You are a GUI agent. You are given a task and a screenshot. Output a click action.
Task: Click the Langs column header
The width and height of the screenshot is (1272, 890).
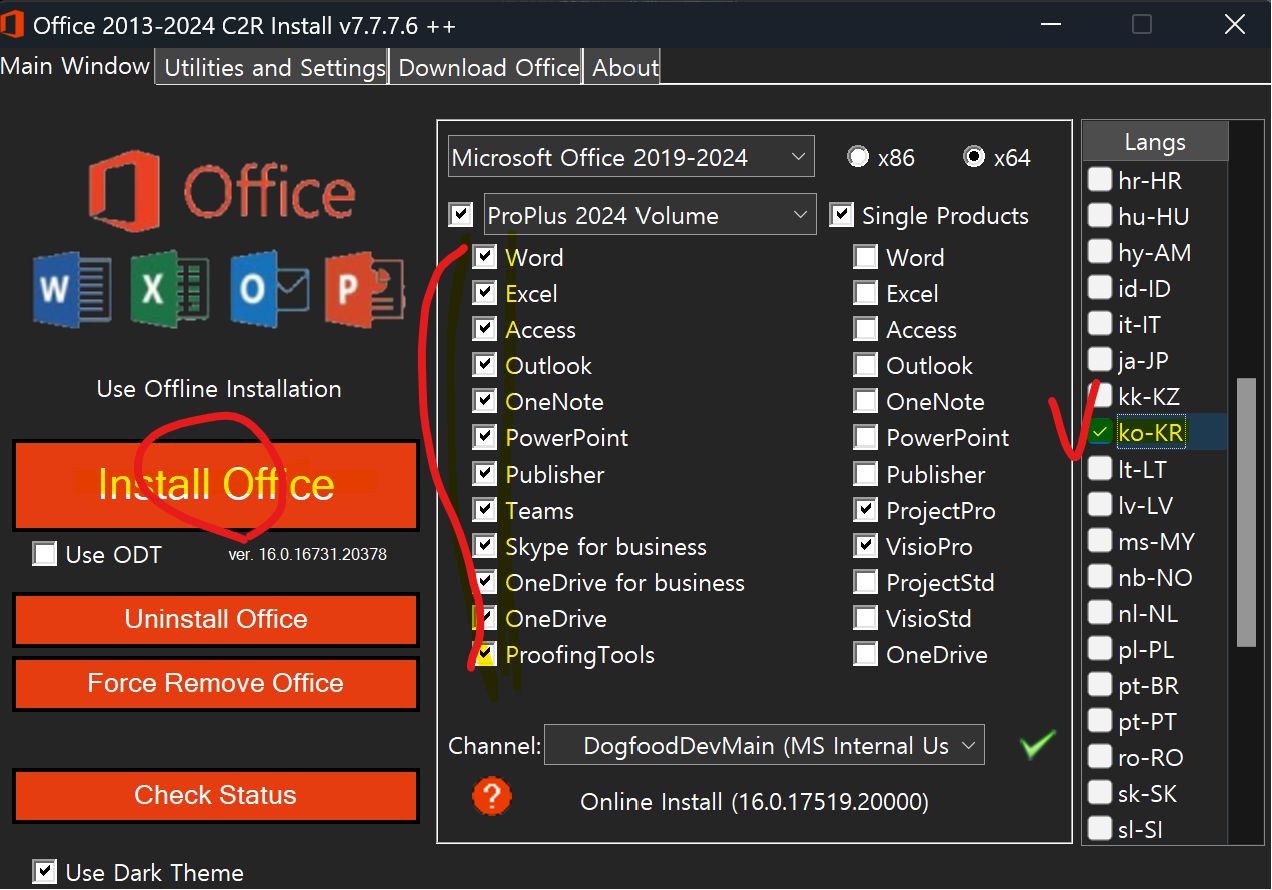pyautogui.click(x=1155, y=142)
